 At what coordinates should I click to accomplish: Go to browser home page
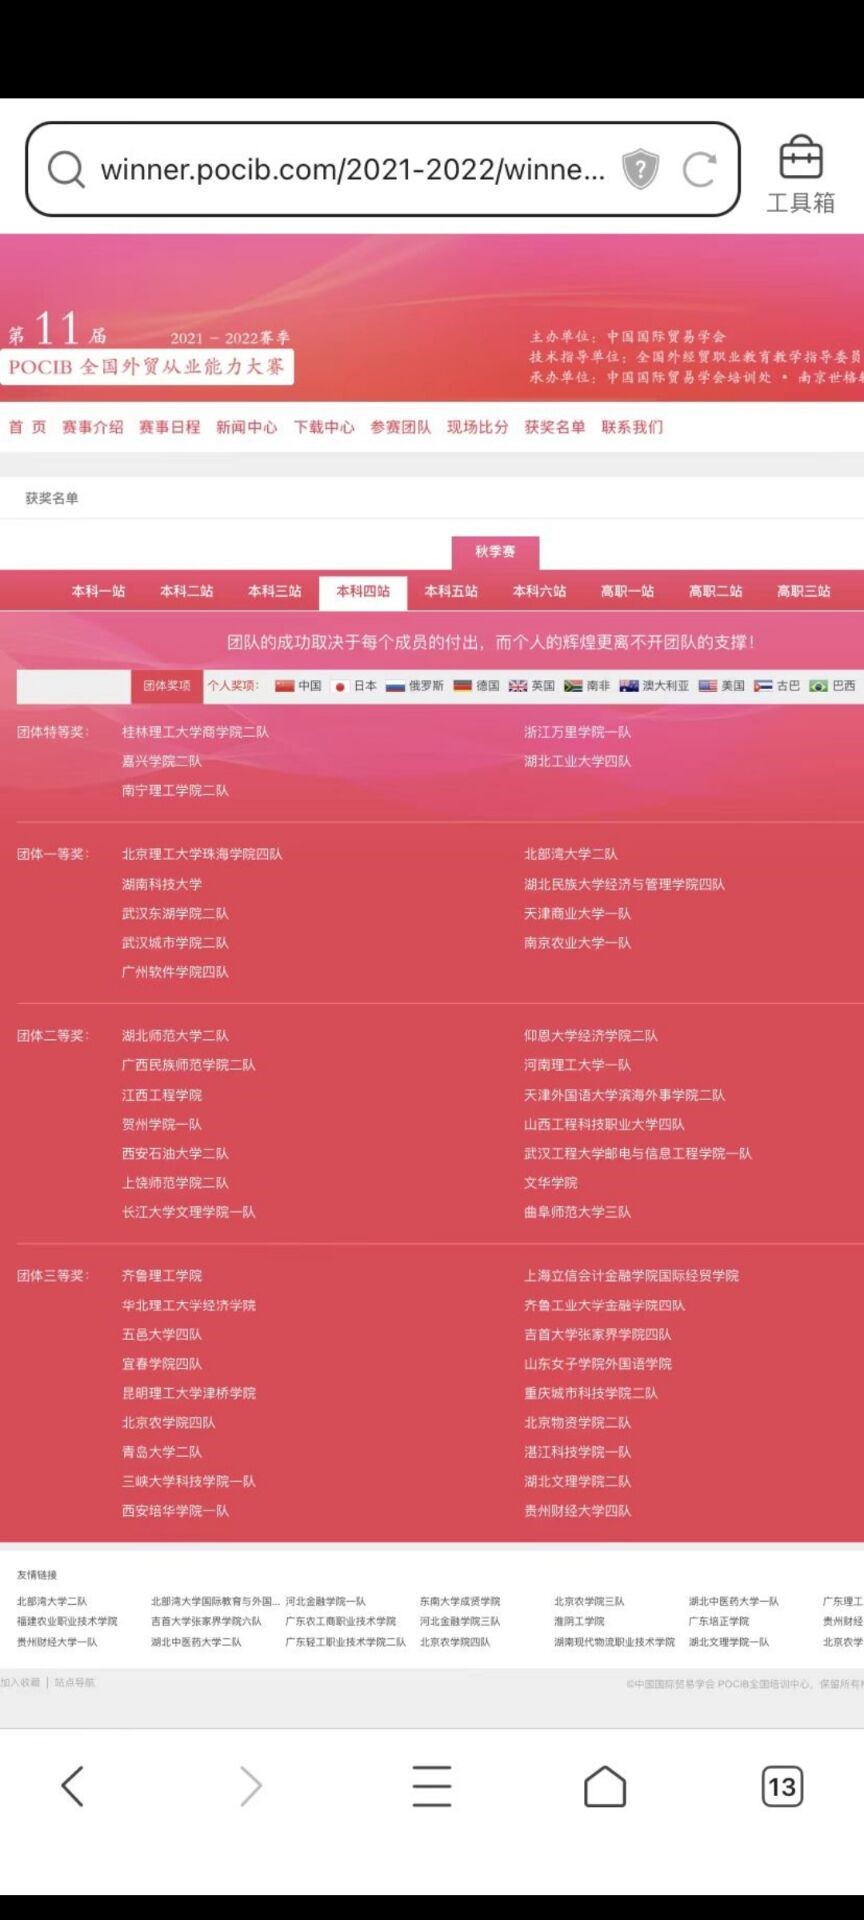click(x=605, y=1786)
